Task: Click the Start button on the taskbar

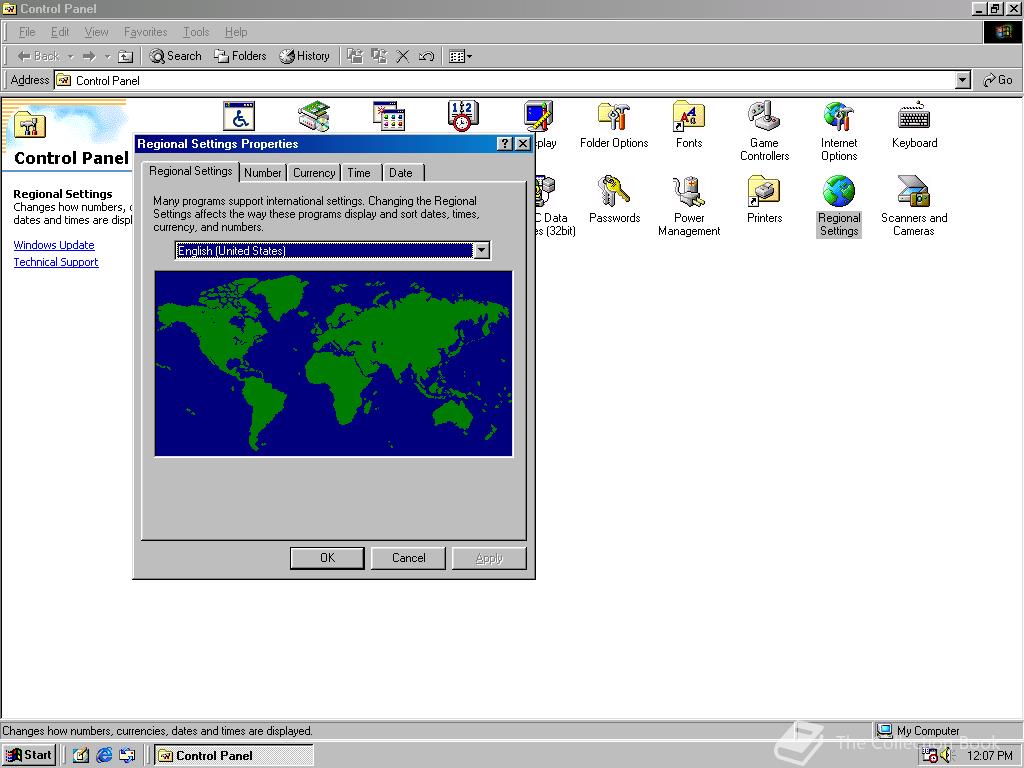Action: click(28, 755)
